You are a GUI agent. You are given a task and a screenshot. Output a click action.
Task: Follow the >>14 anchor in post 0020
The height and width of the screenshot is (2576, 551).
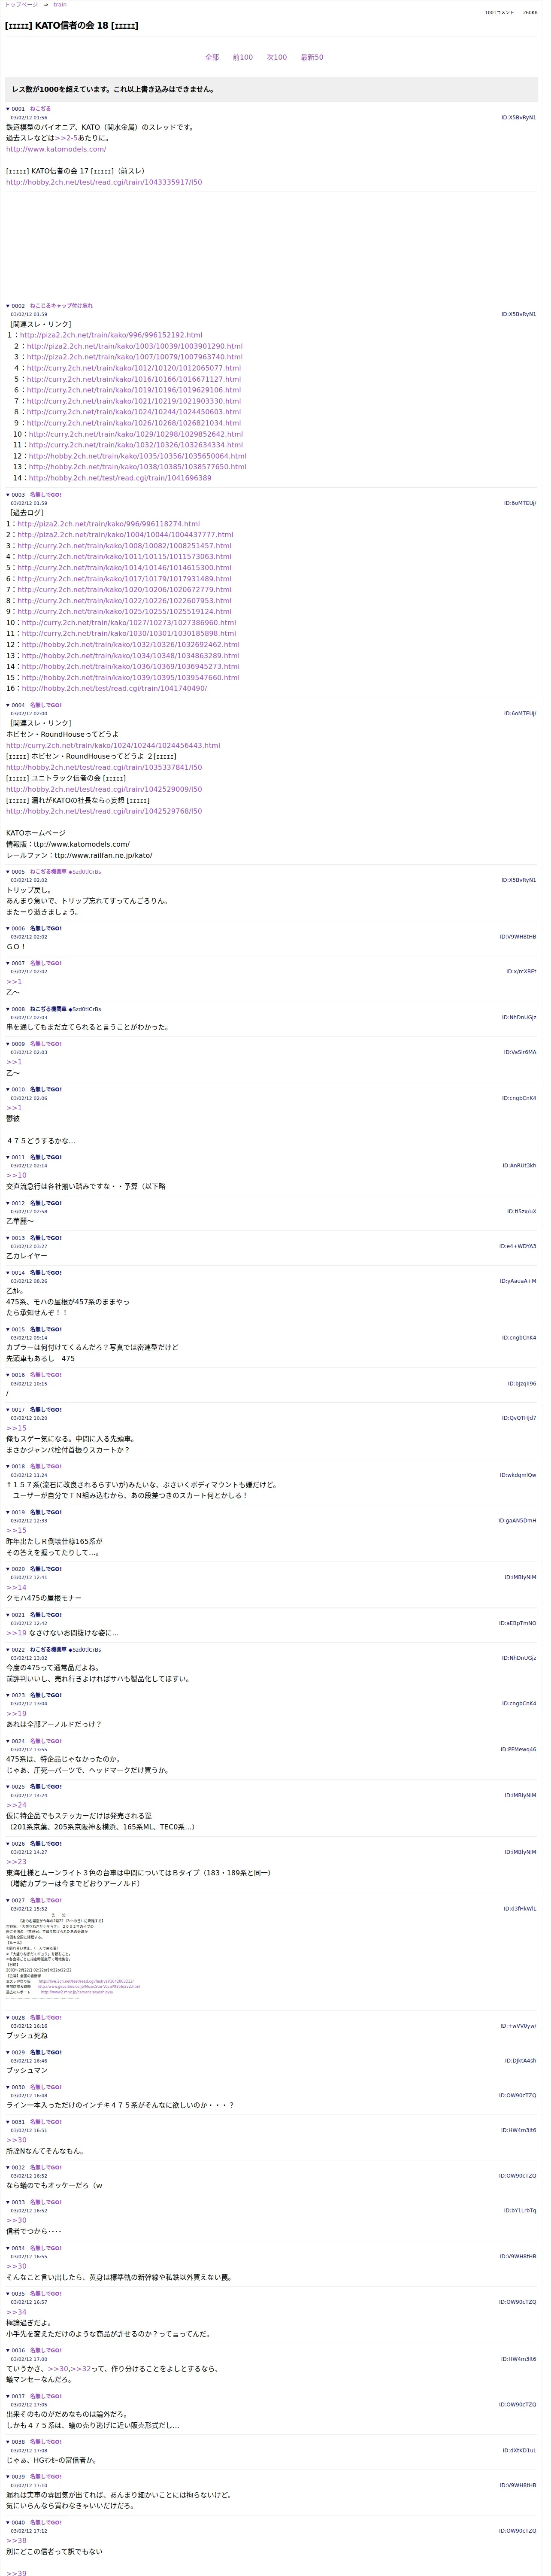pyautogui.click(x=16, y=1588)
